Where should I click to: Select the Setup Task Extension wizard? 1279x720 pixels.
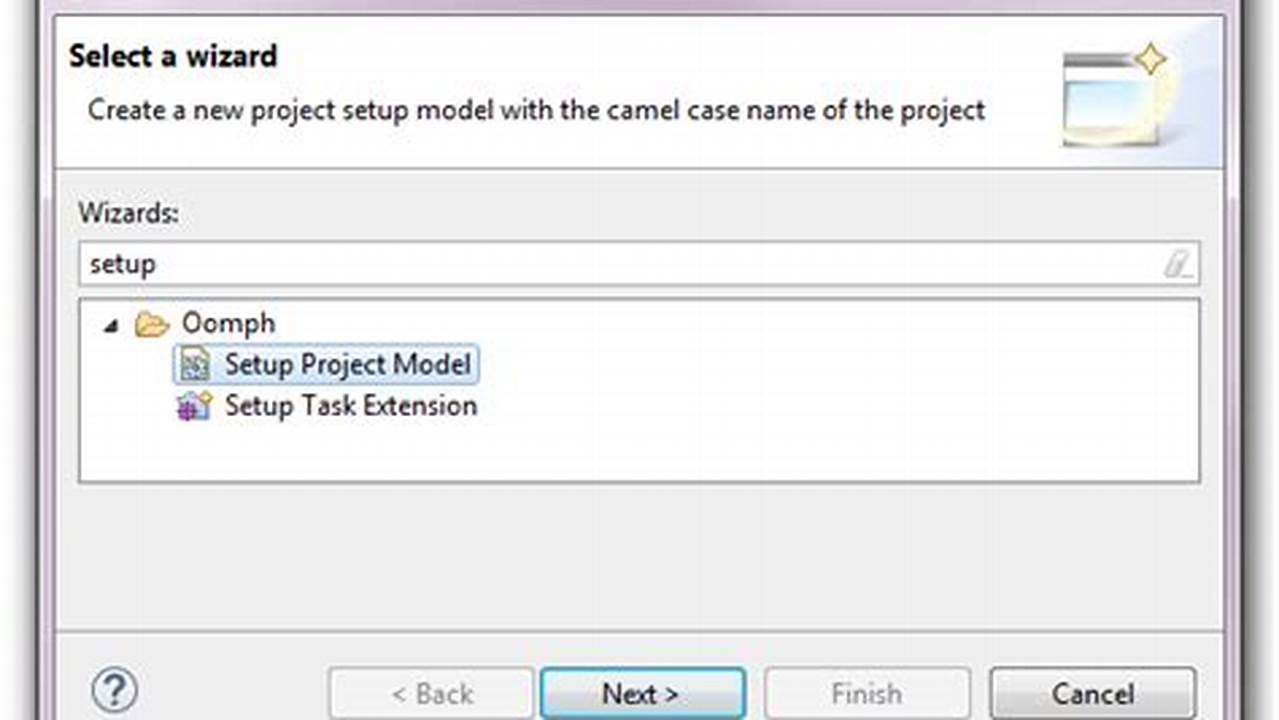coord(351,406)
